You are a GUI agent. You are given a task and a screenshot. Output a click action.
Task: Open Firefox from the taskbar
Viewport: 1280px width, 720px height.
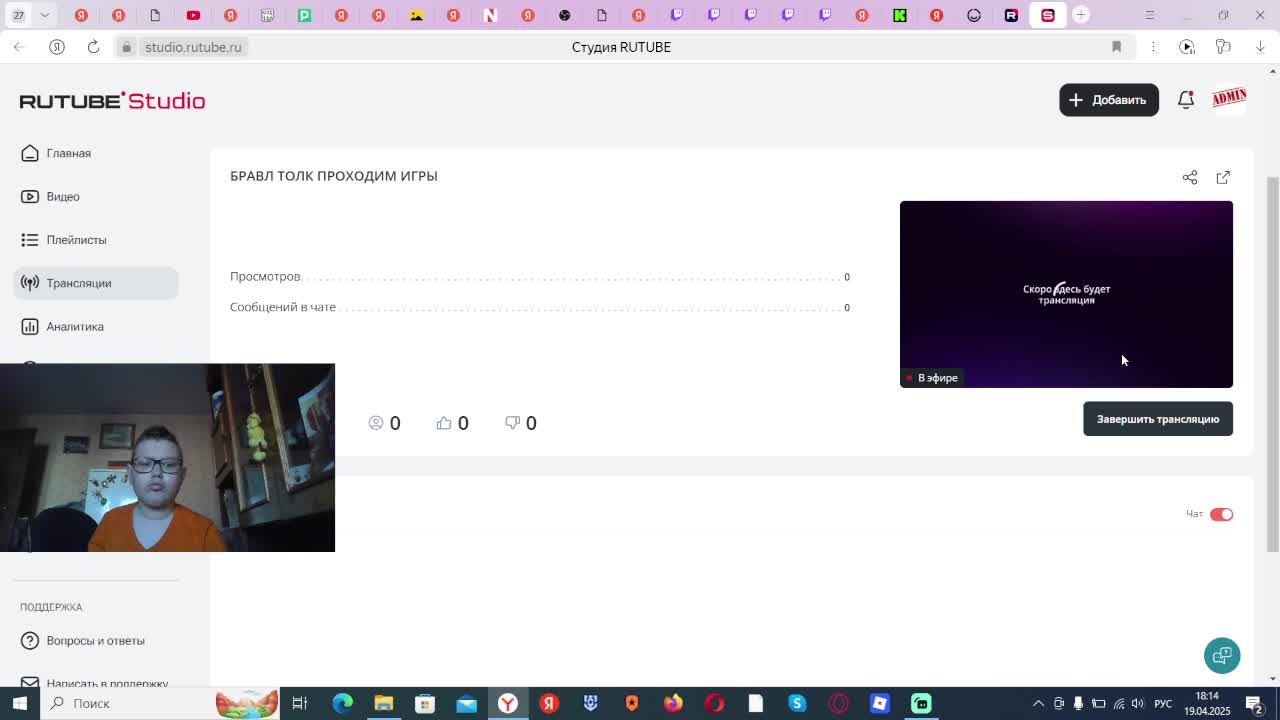673,703
